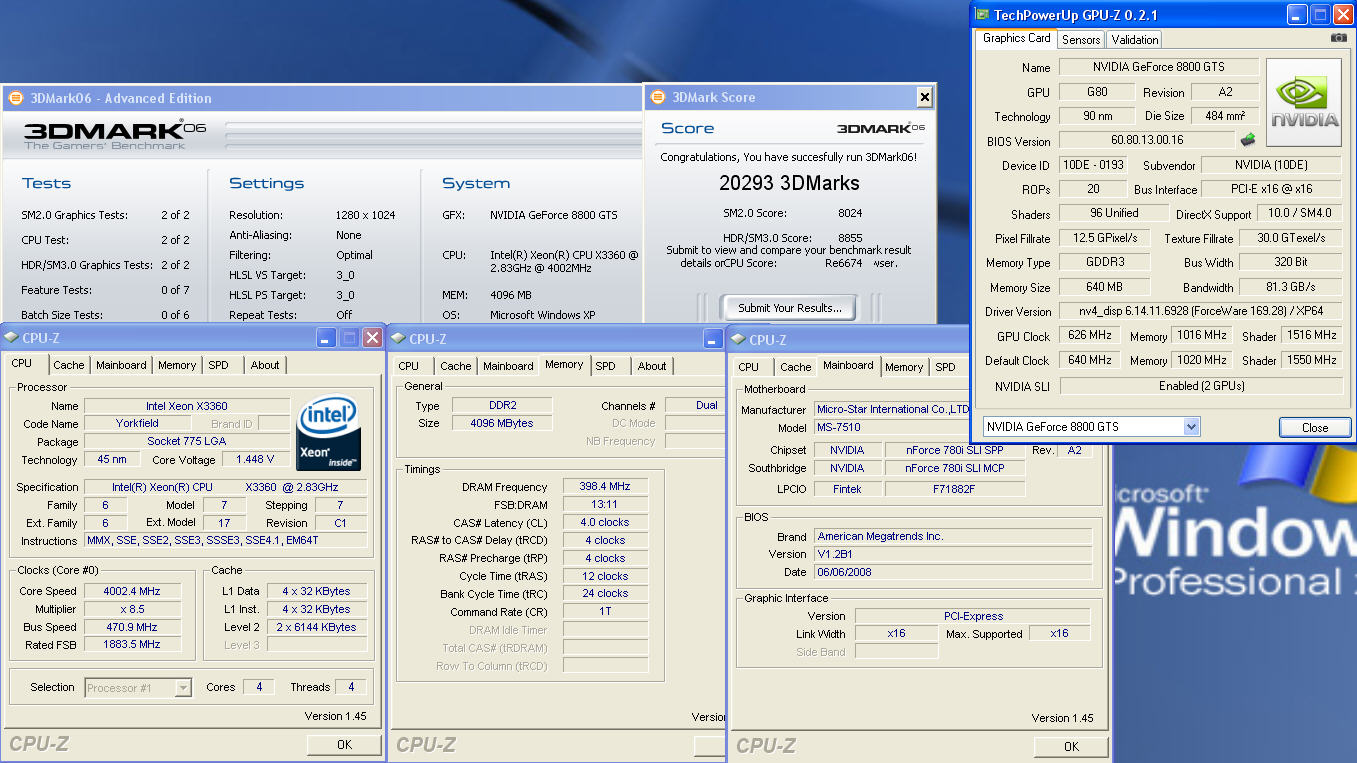Switch to Sensors tab in GPU-Z
This screenshot has height=763, width=1357.
[1081, 40]
